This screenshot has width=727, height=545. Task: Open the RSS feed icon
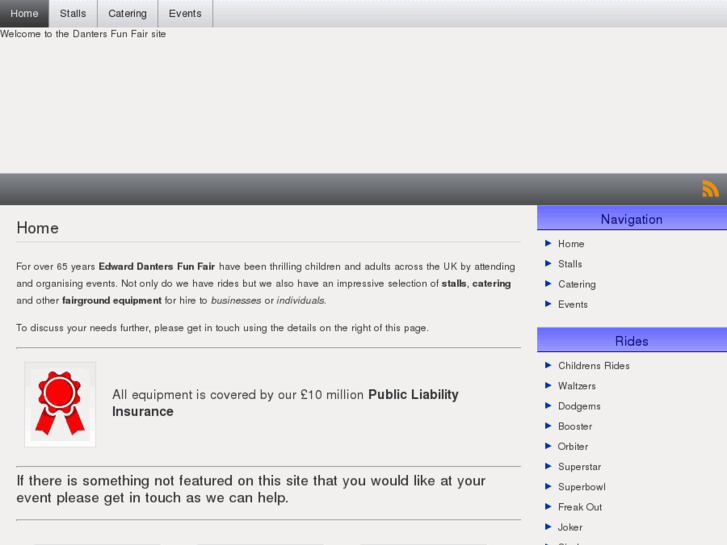click(710, 189)
